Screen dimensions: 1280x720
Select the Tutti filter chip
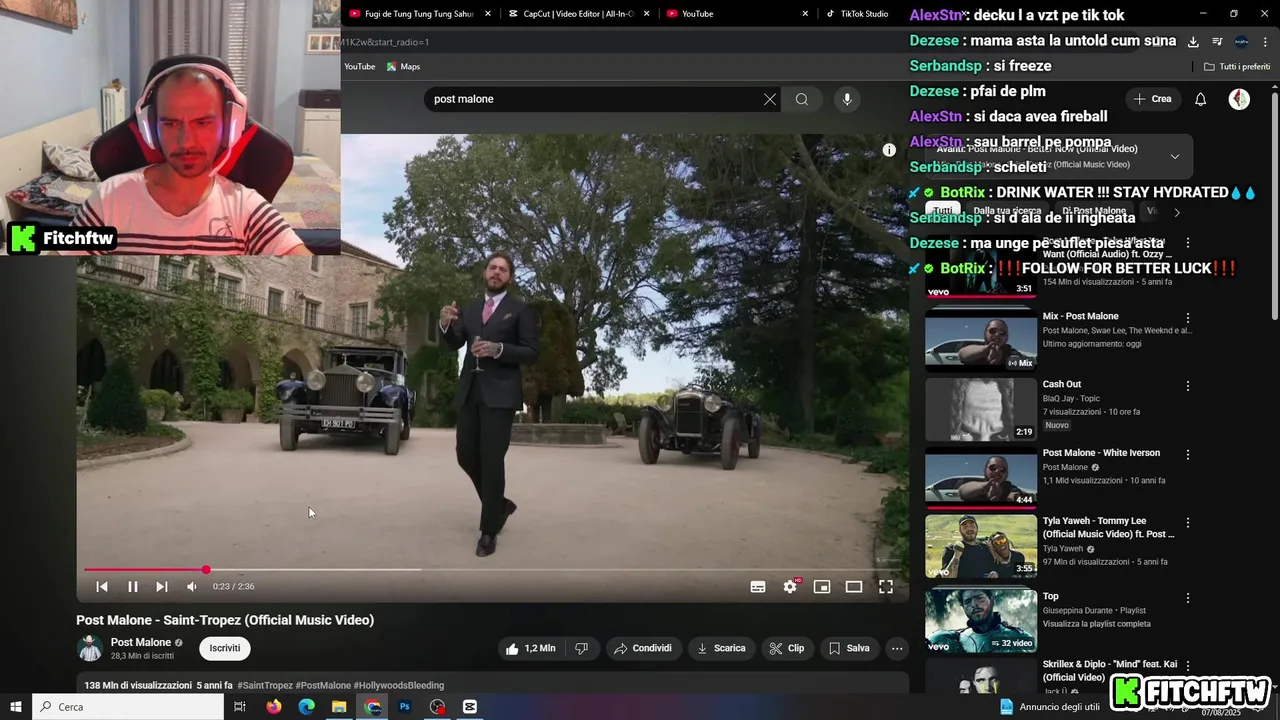pyautogui.click(x=943, y=211)
